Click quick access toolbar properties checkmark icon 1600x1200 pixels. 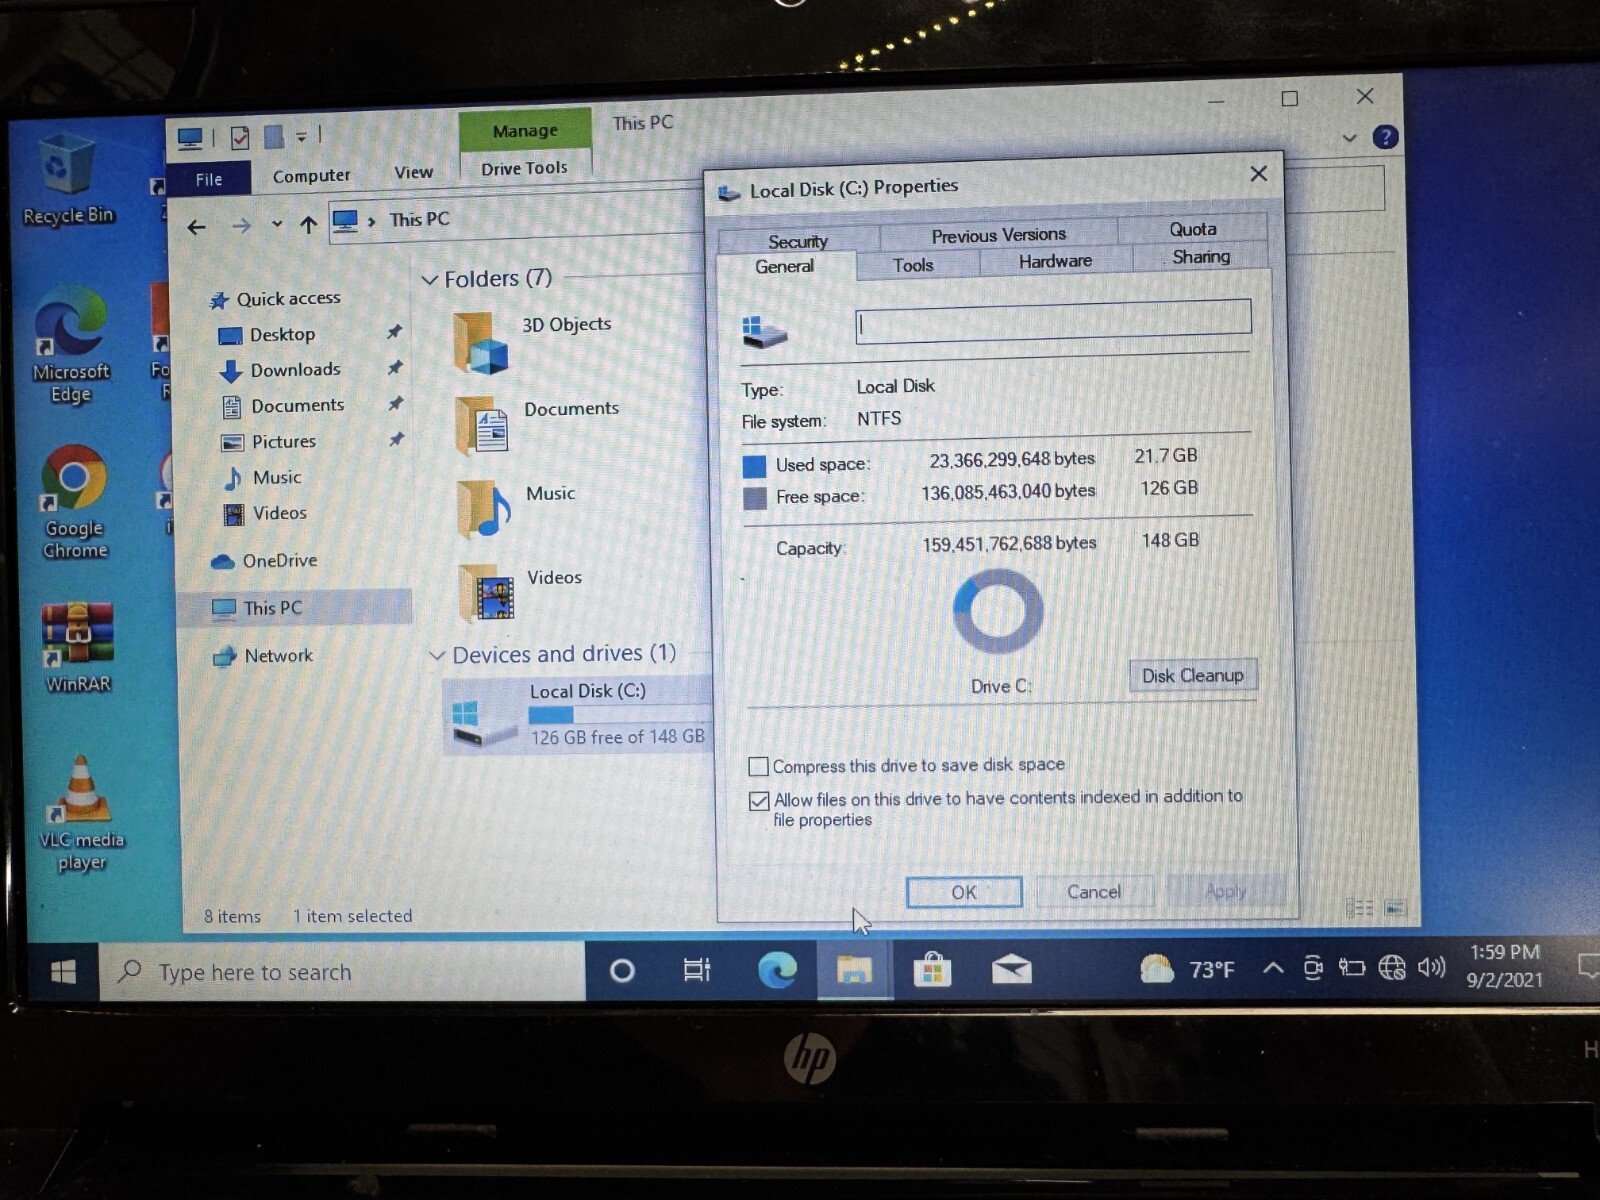coord(240,138)
